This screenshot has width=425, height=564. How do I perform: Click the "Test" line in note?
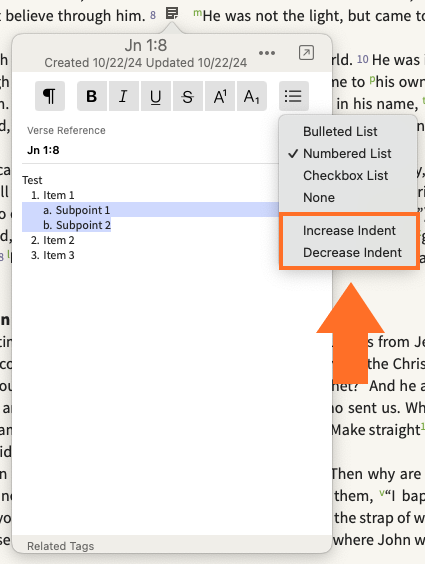(x=32, y=180)
